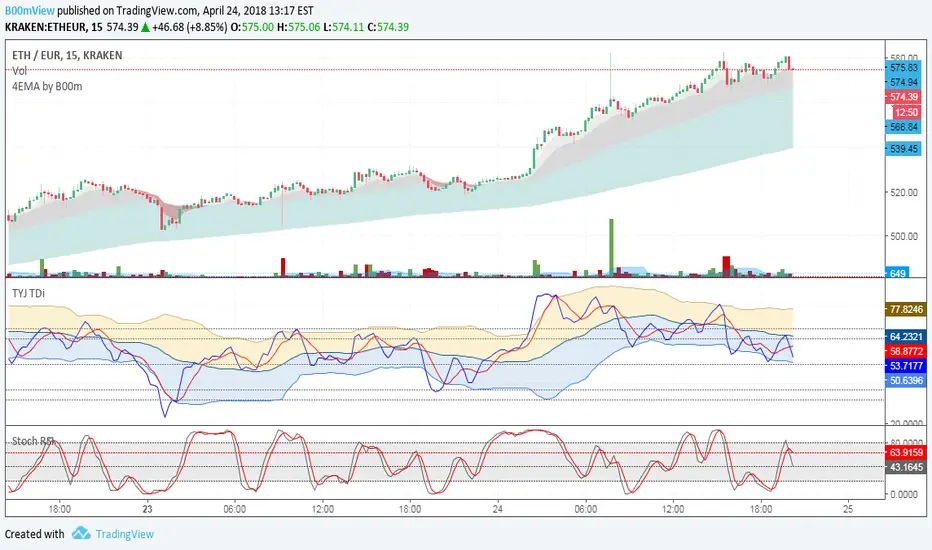932x550 pixels.
Task: Select the 539.45 EMA price label
Action: point(903,148)
